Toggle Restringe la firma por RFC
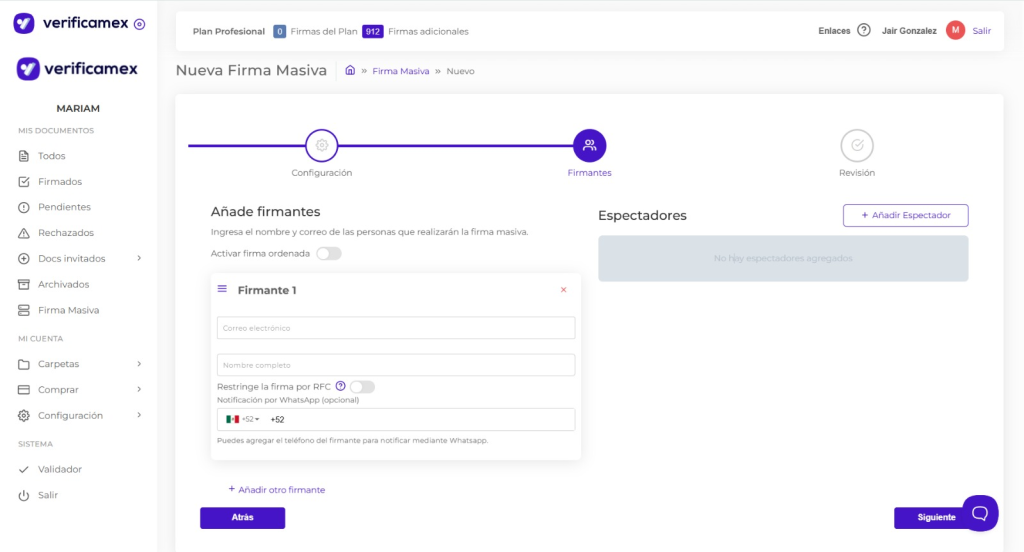The width and height of the screenshot is (1024, 552). [361, 387]
